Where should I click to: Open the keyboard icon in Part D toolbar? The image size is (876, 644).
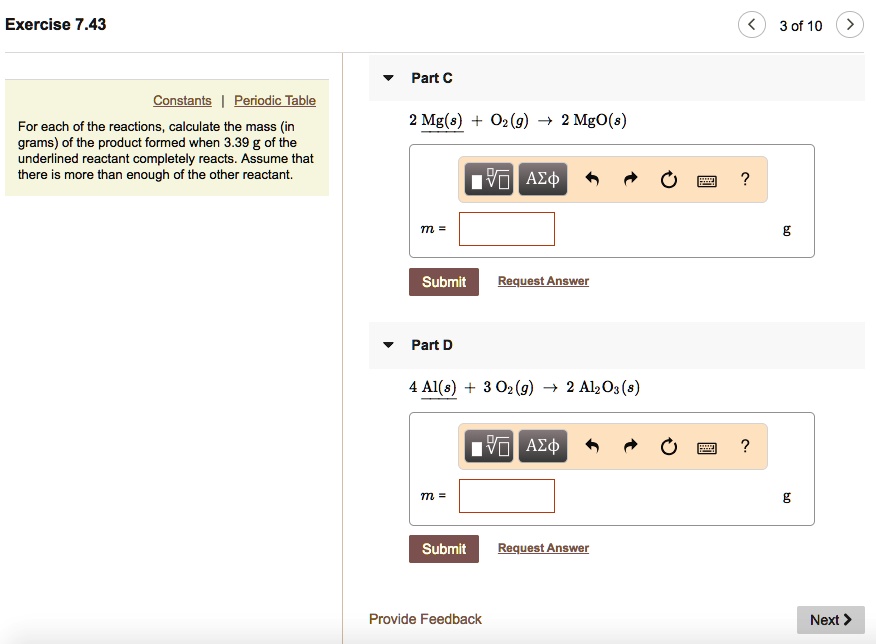707,446
